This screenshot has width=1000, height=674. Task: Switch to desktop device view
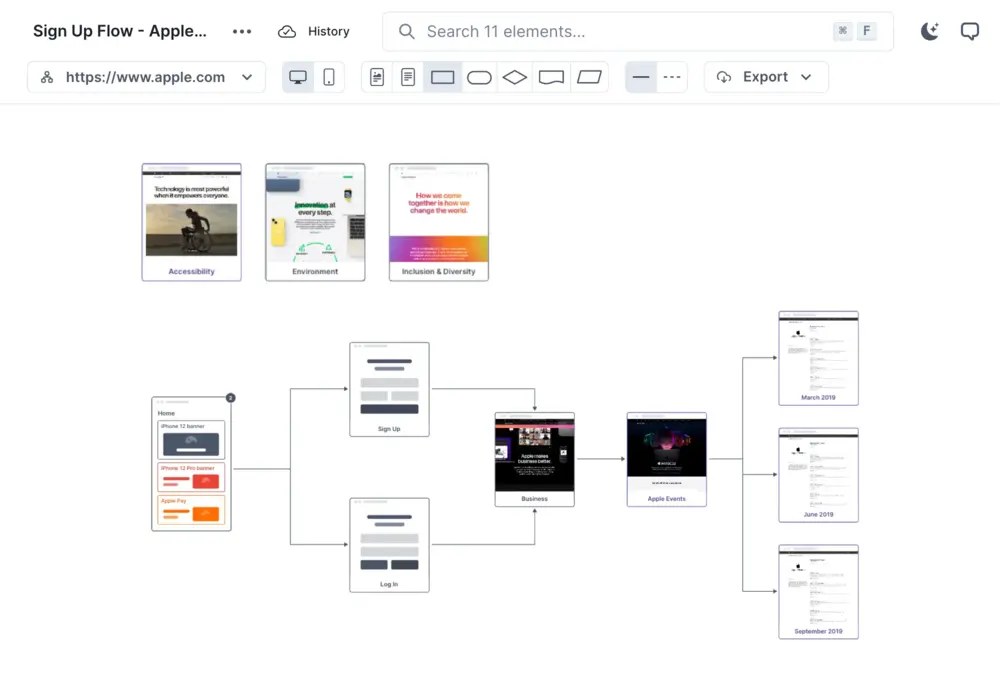[x=297, y=76]
